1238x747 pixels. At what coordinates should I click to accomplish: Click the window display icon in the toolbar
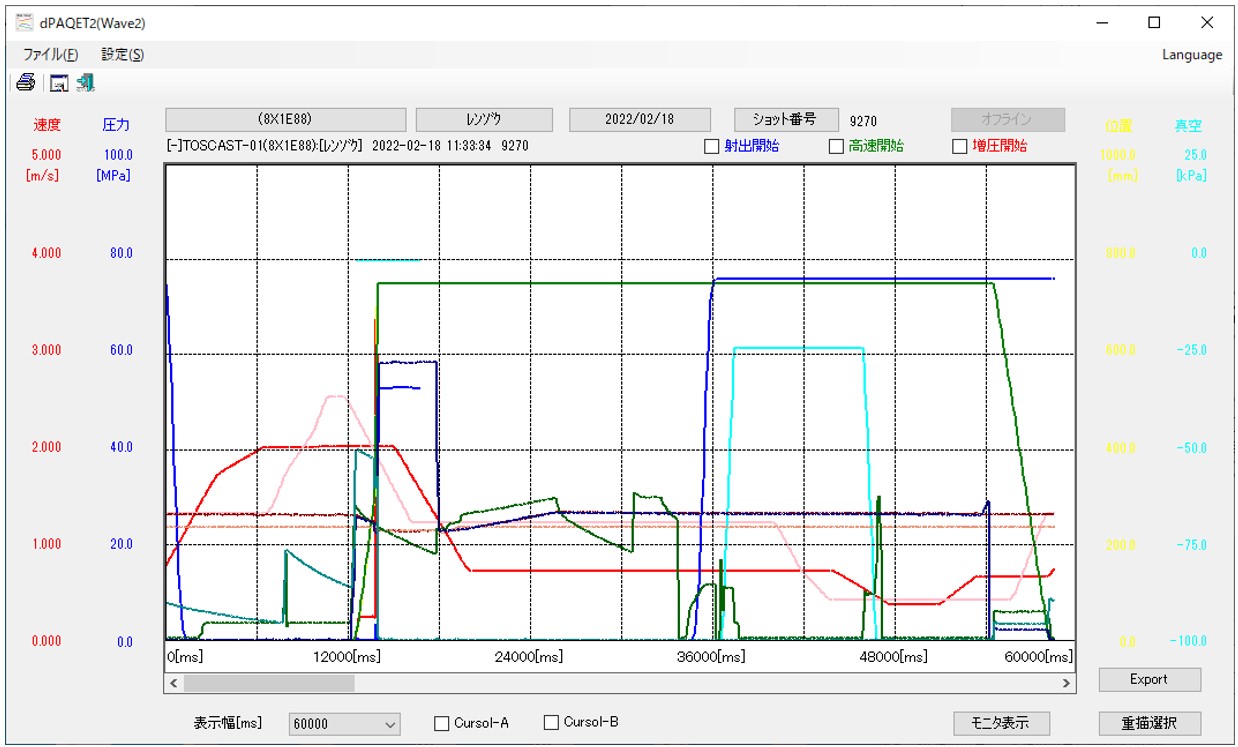pyautogui.click(x=59, y=84)
